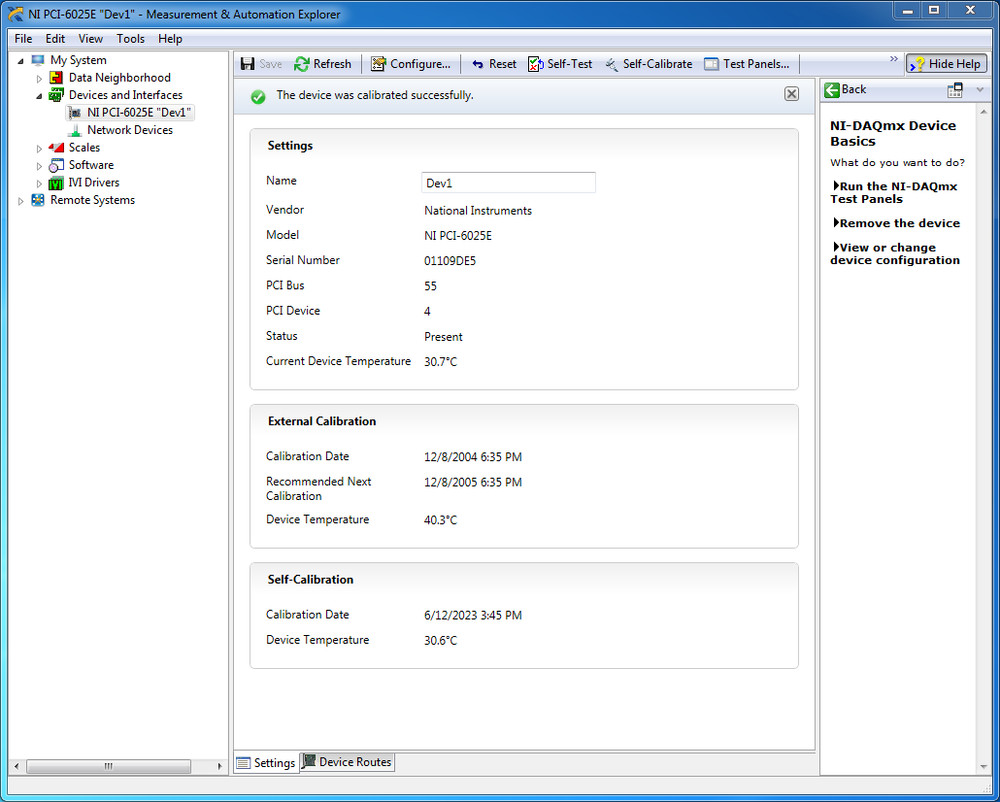
Task: Open the View menu
Action: click(91, 39)
